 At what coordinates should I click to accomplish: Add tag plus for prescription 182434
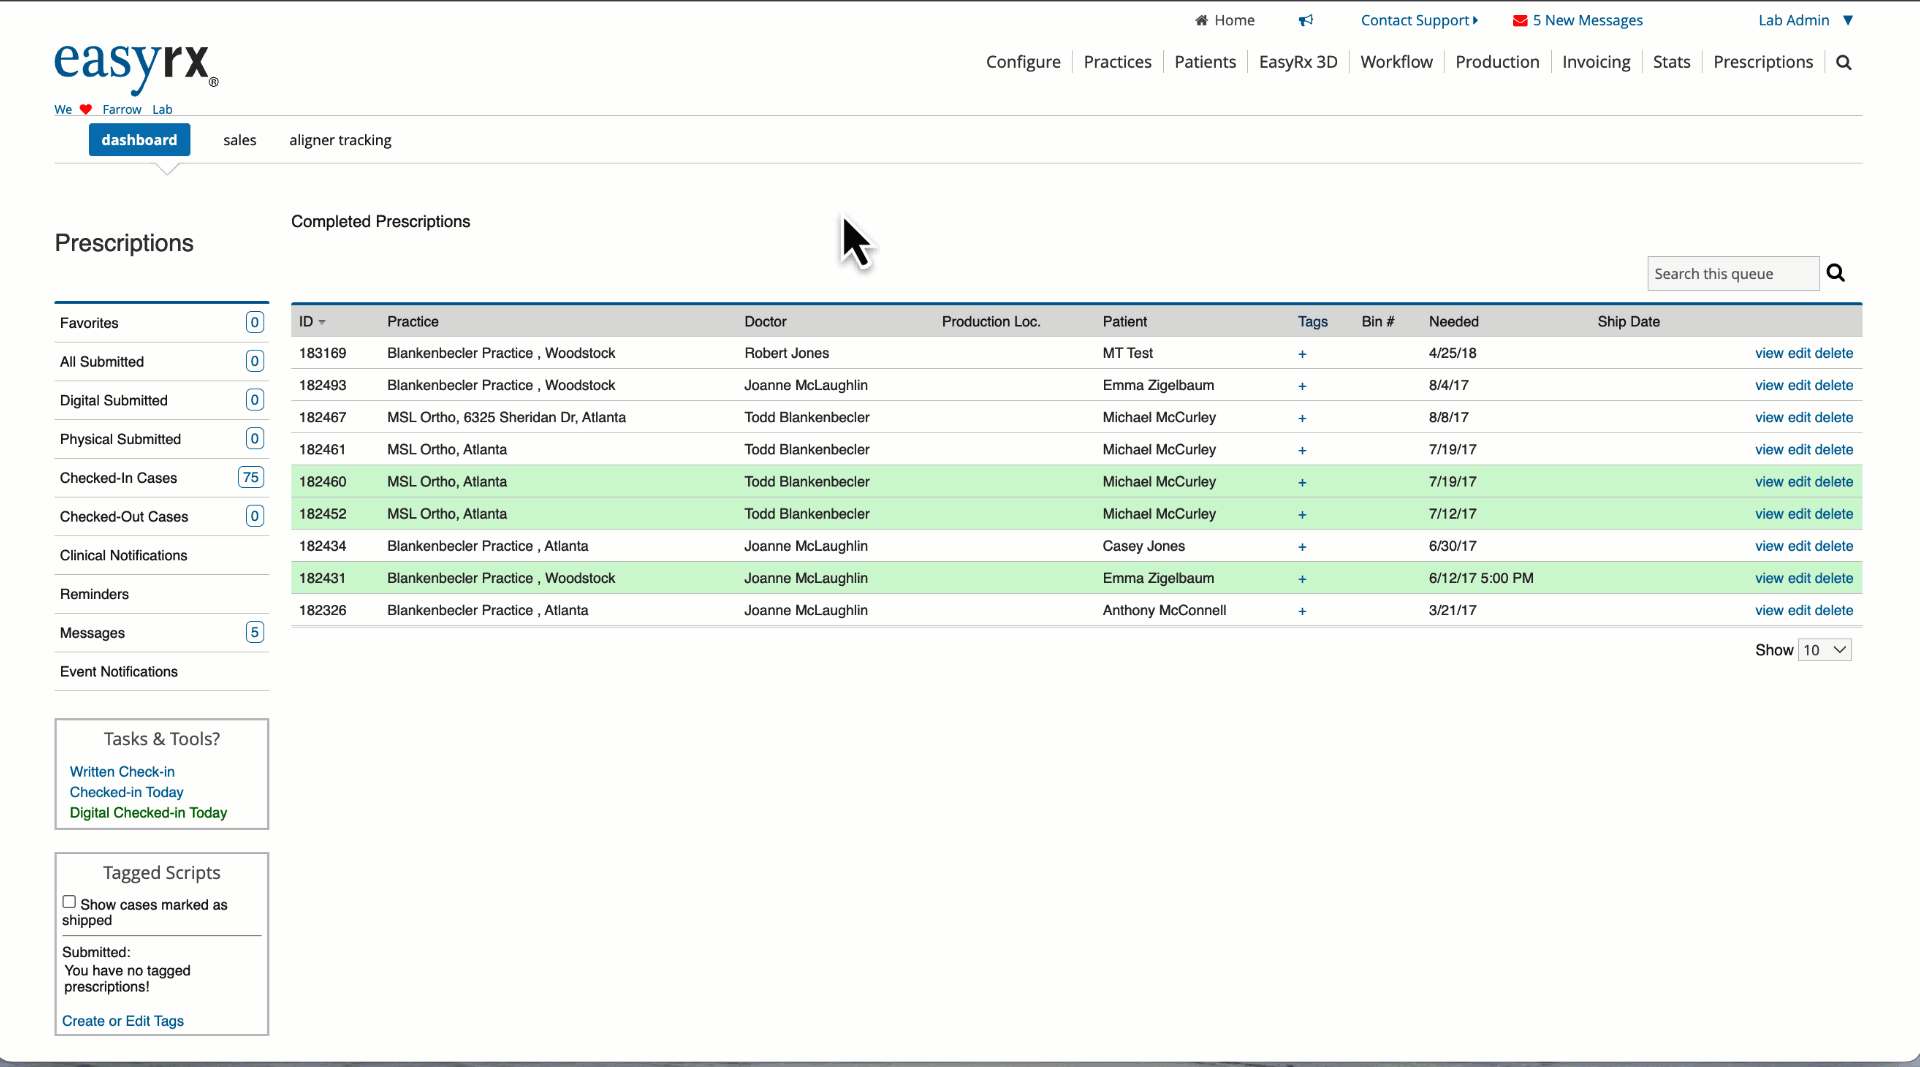point(1302,547)
